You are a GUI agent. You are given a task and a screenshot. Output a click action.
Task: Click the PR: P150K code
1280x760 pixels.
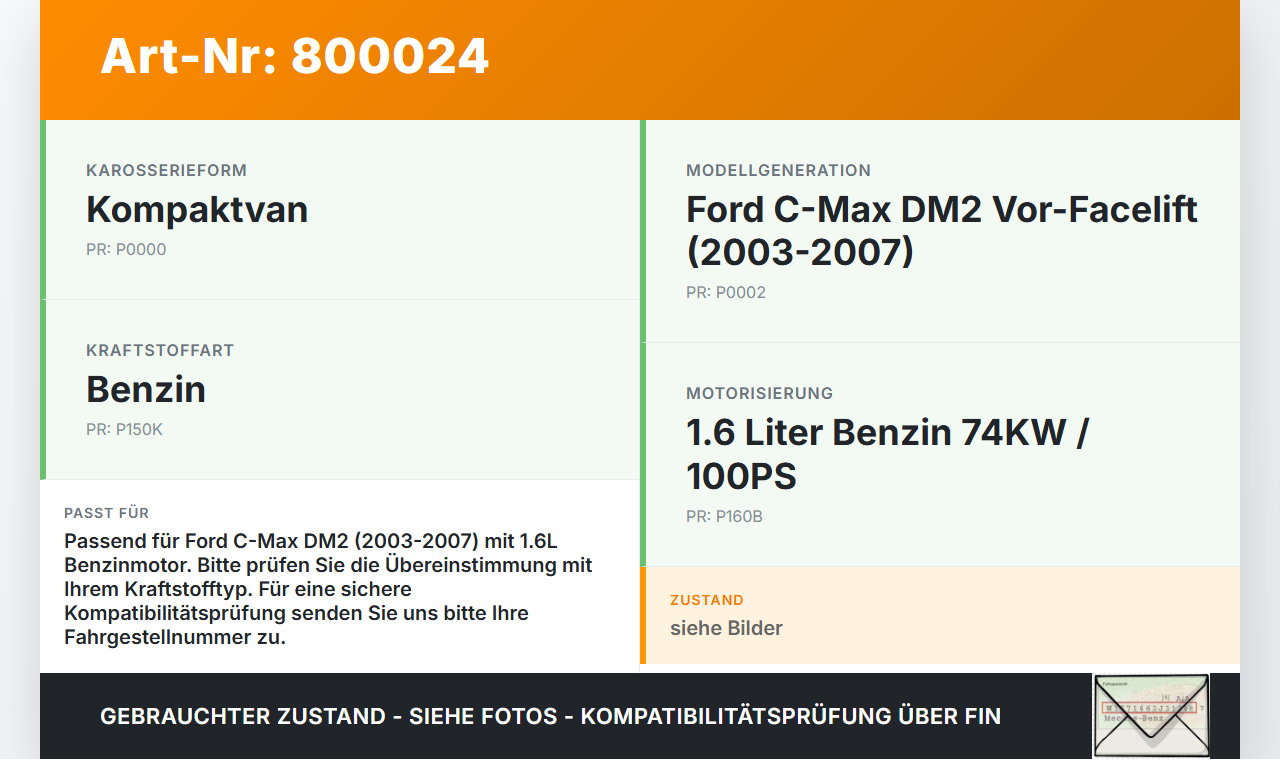(124, 430)
